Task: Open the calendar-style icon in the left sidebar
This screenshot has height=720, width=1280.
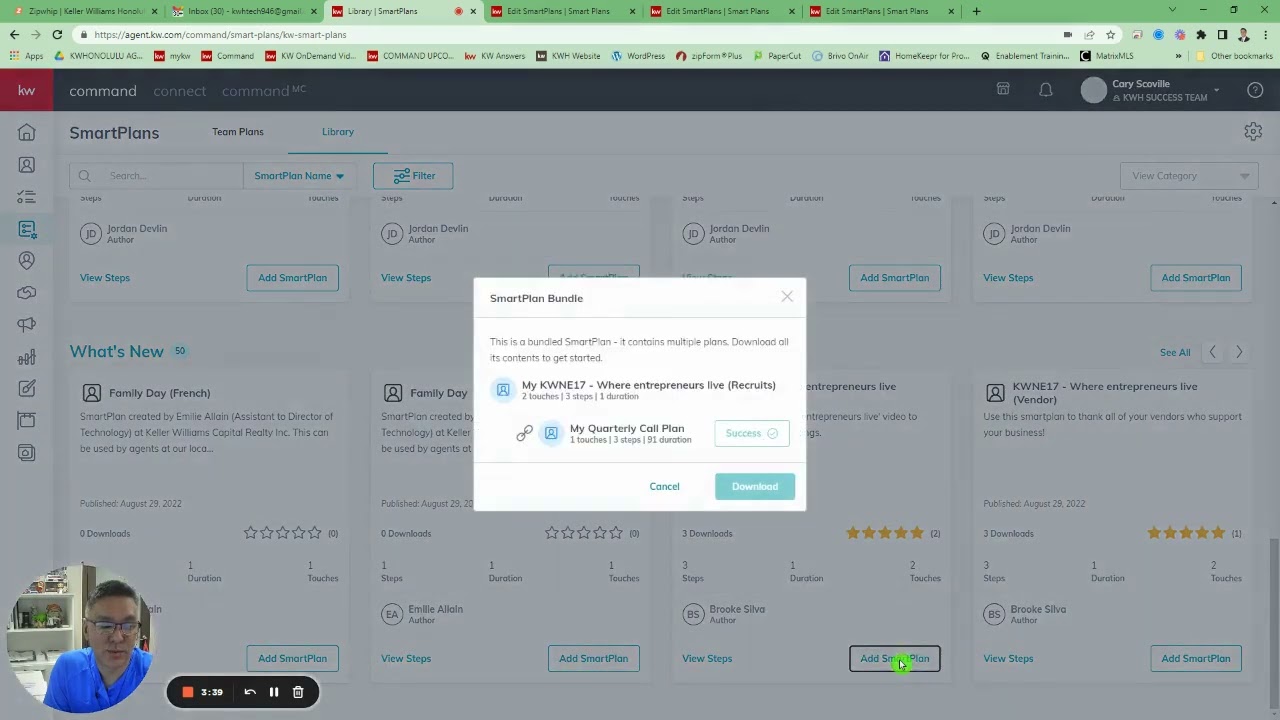Action: tap(27, 421)
